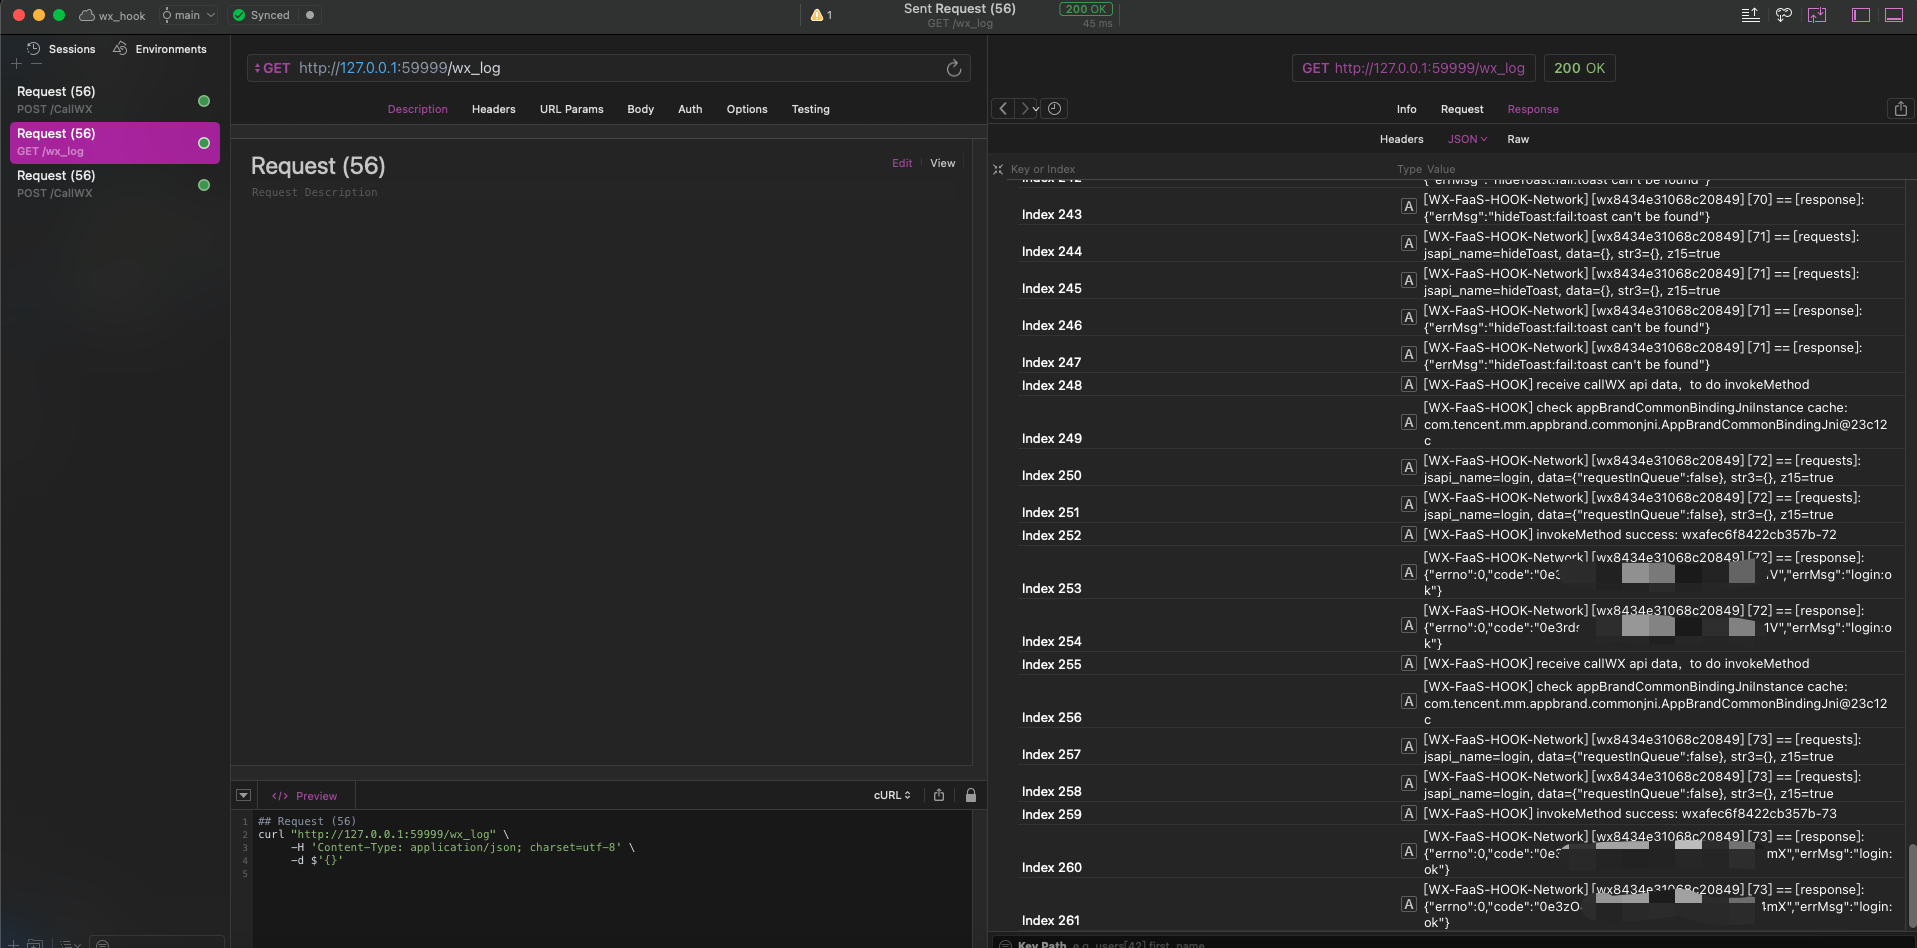Switch to the Description tab
1917x948 pixels.
click(x=418, y=109)
